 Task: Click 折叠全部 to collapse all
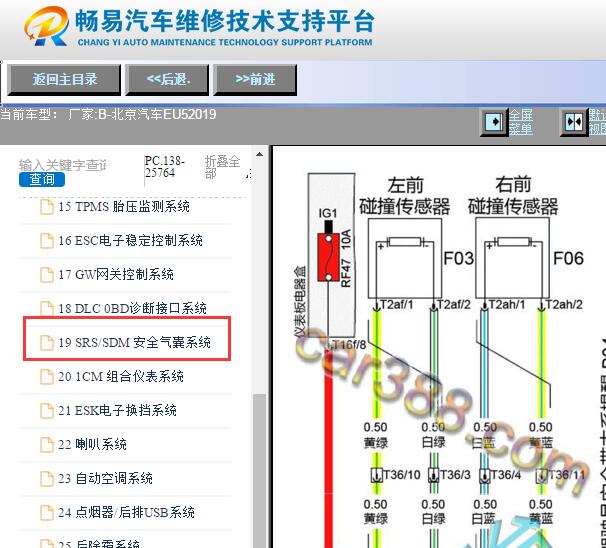click(222, 167)
